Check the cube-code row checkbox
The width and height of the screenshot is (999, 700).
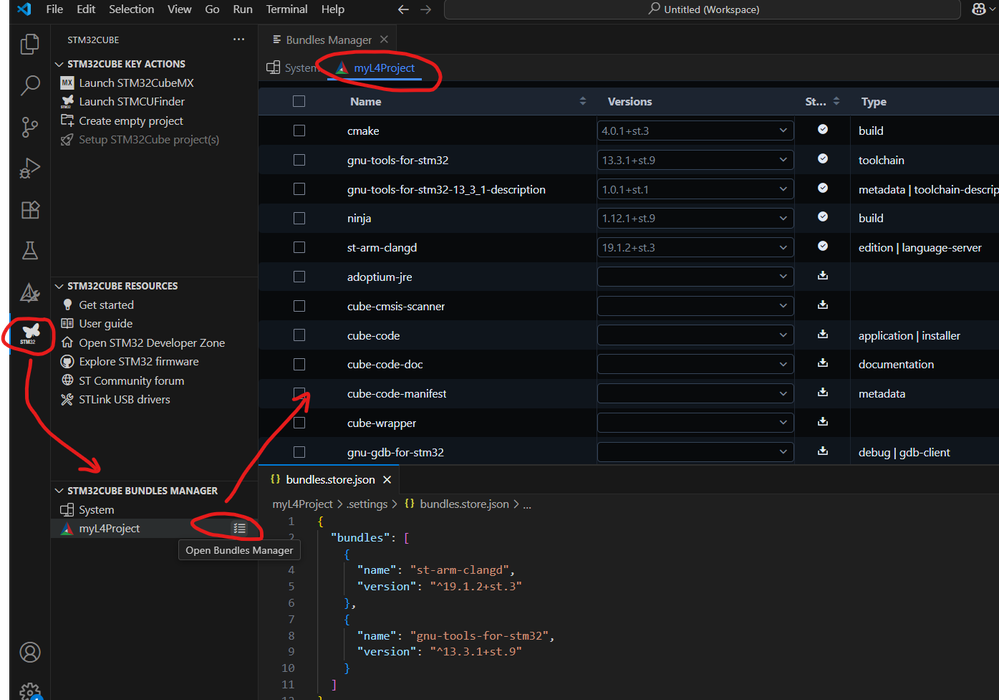(x=299, y=335)
